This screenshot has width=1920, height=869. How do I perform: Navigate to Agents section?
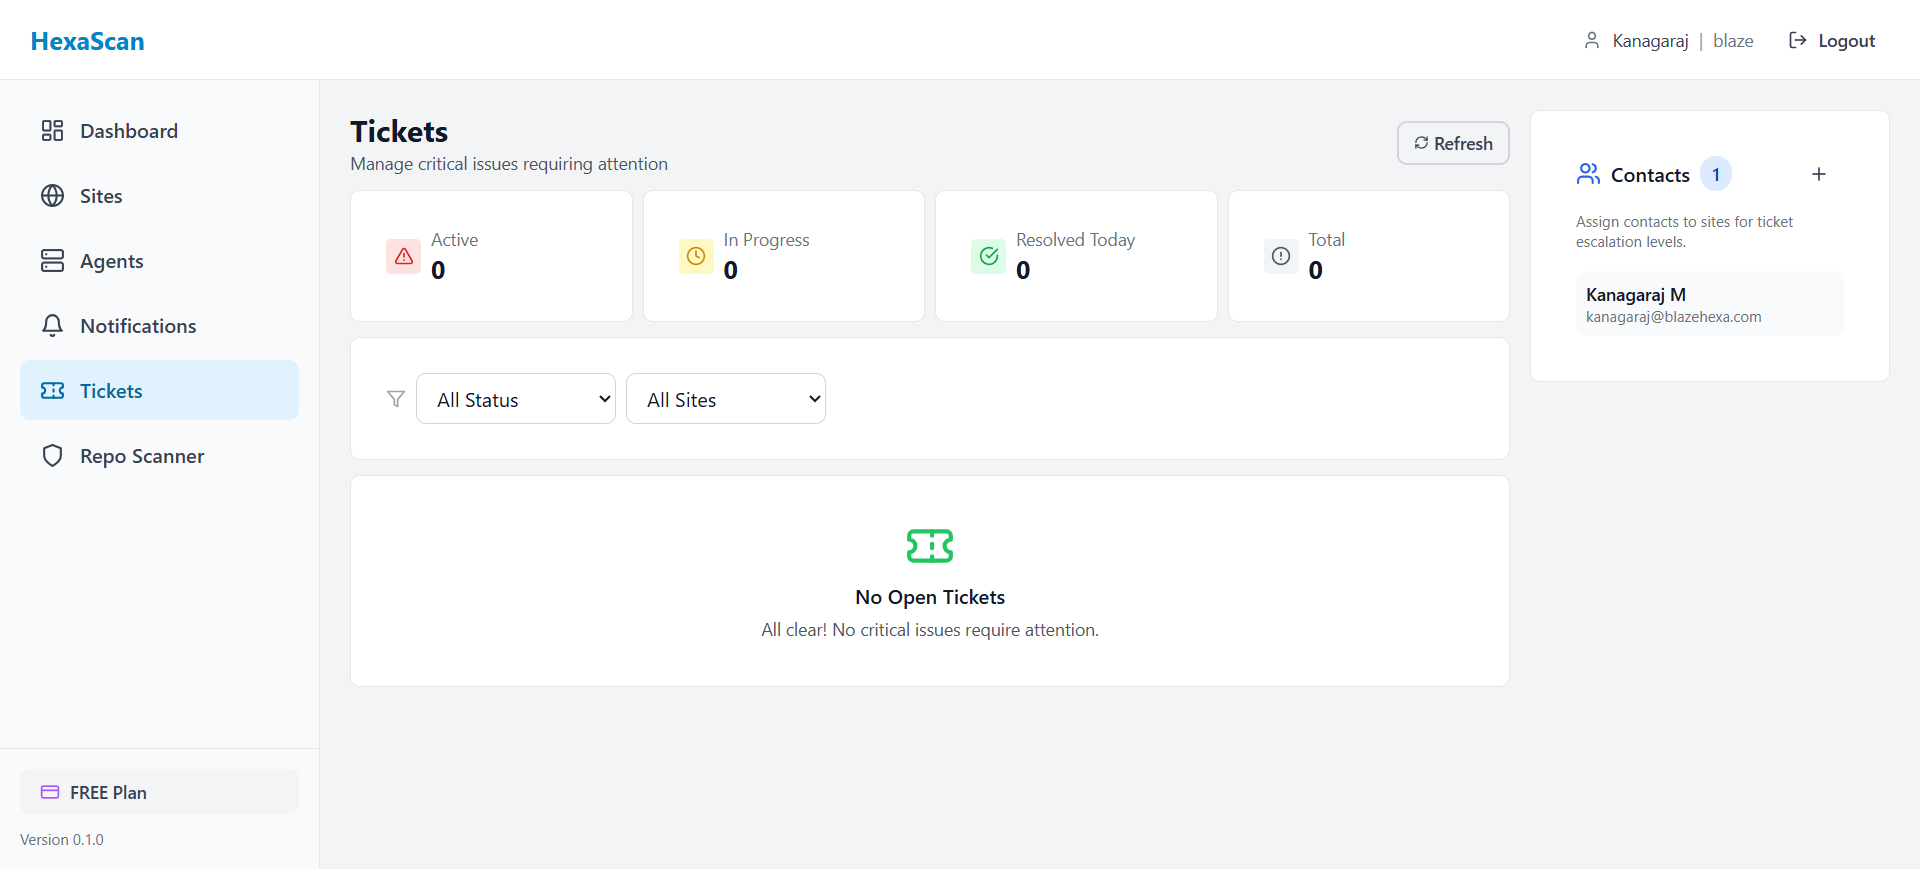point(159,261)
